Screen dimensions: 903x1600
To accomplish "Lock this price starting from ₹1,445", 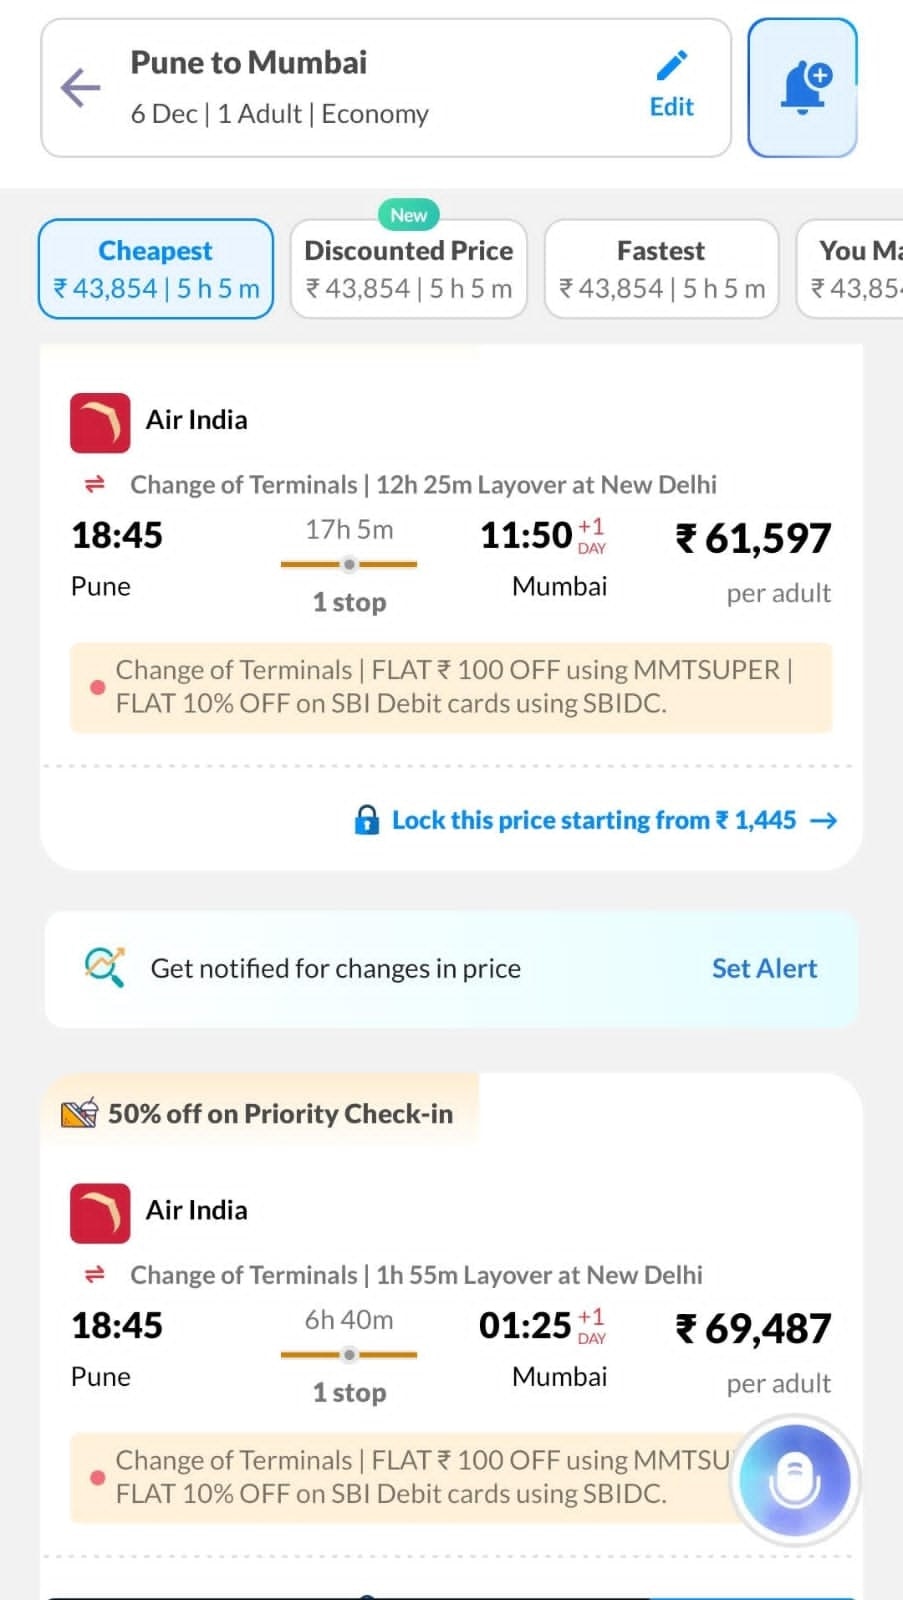I will click(594, 819).
